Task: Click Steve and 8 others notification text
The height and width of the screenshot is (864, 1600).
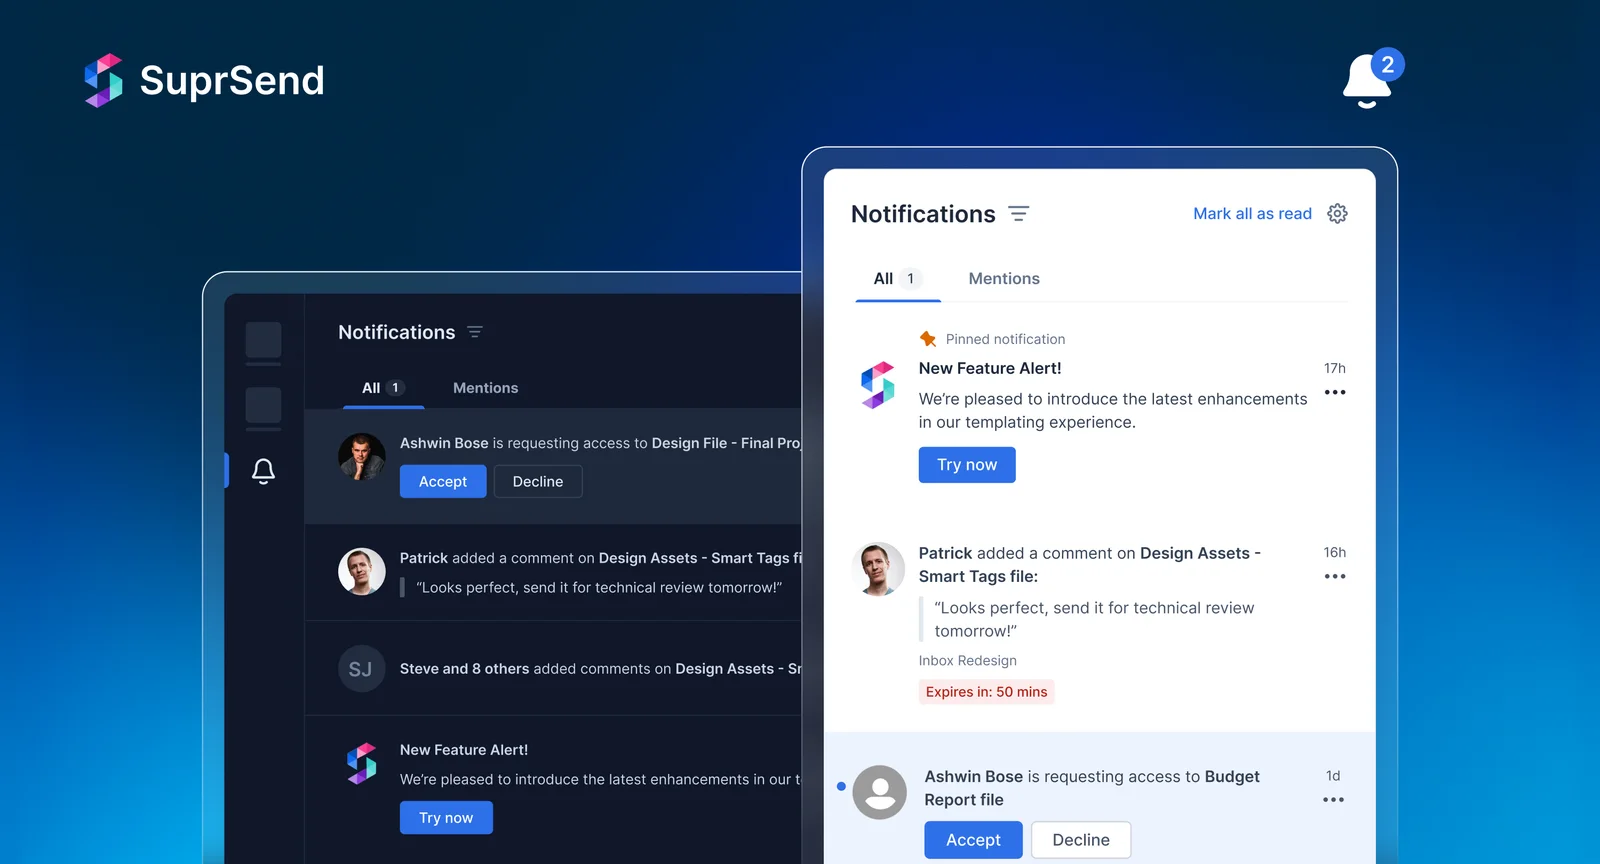Action: (x=600, y=669)
